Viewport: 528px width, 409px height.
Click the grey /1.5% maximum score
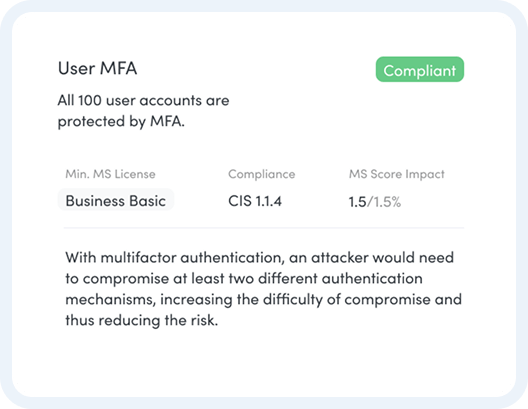[384, 202]
